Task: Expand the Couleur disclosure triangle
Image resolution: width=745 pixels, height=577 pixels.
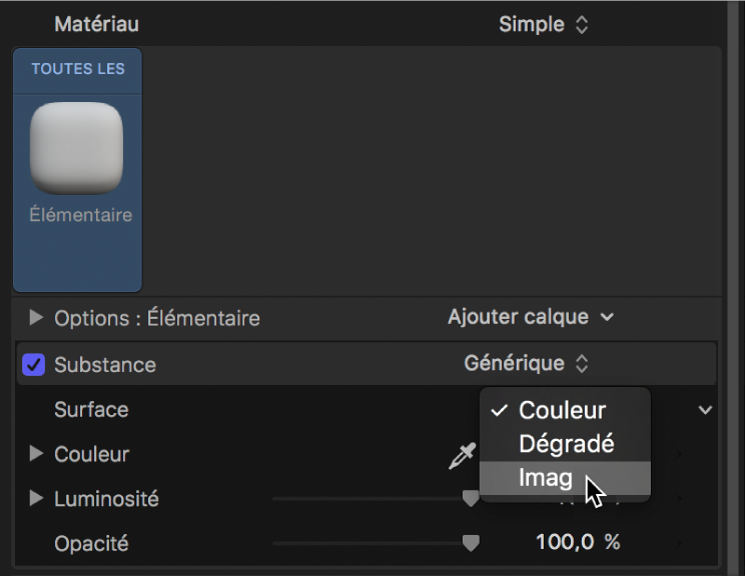Action: click(x=37, y=454)
